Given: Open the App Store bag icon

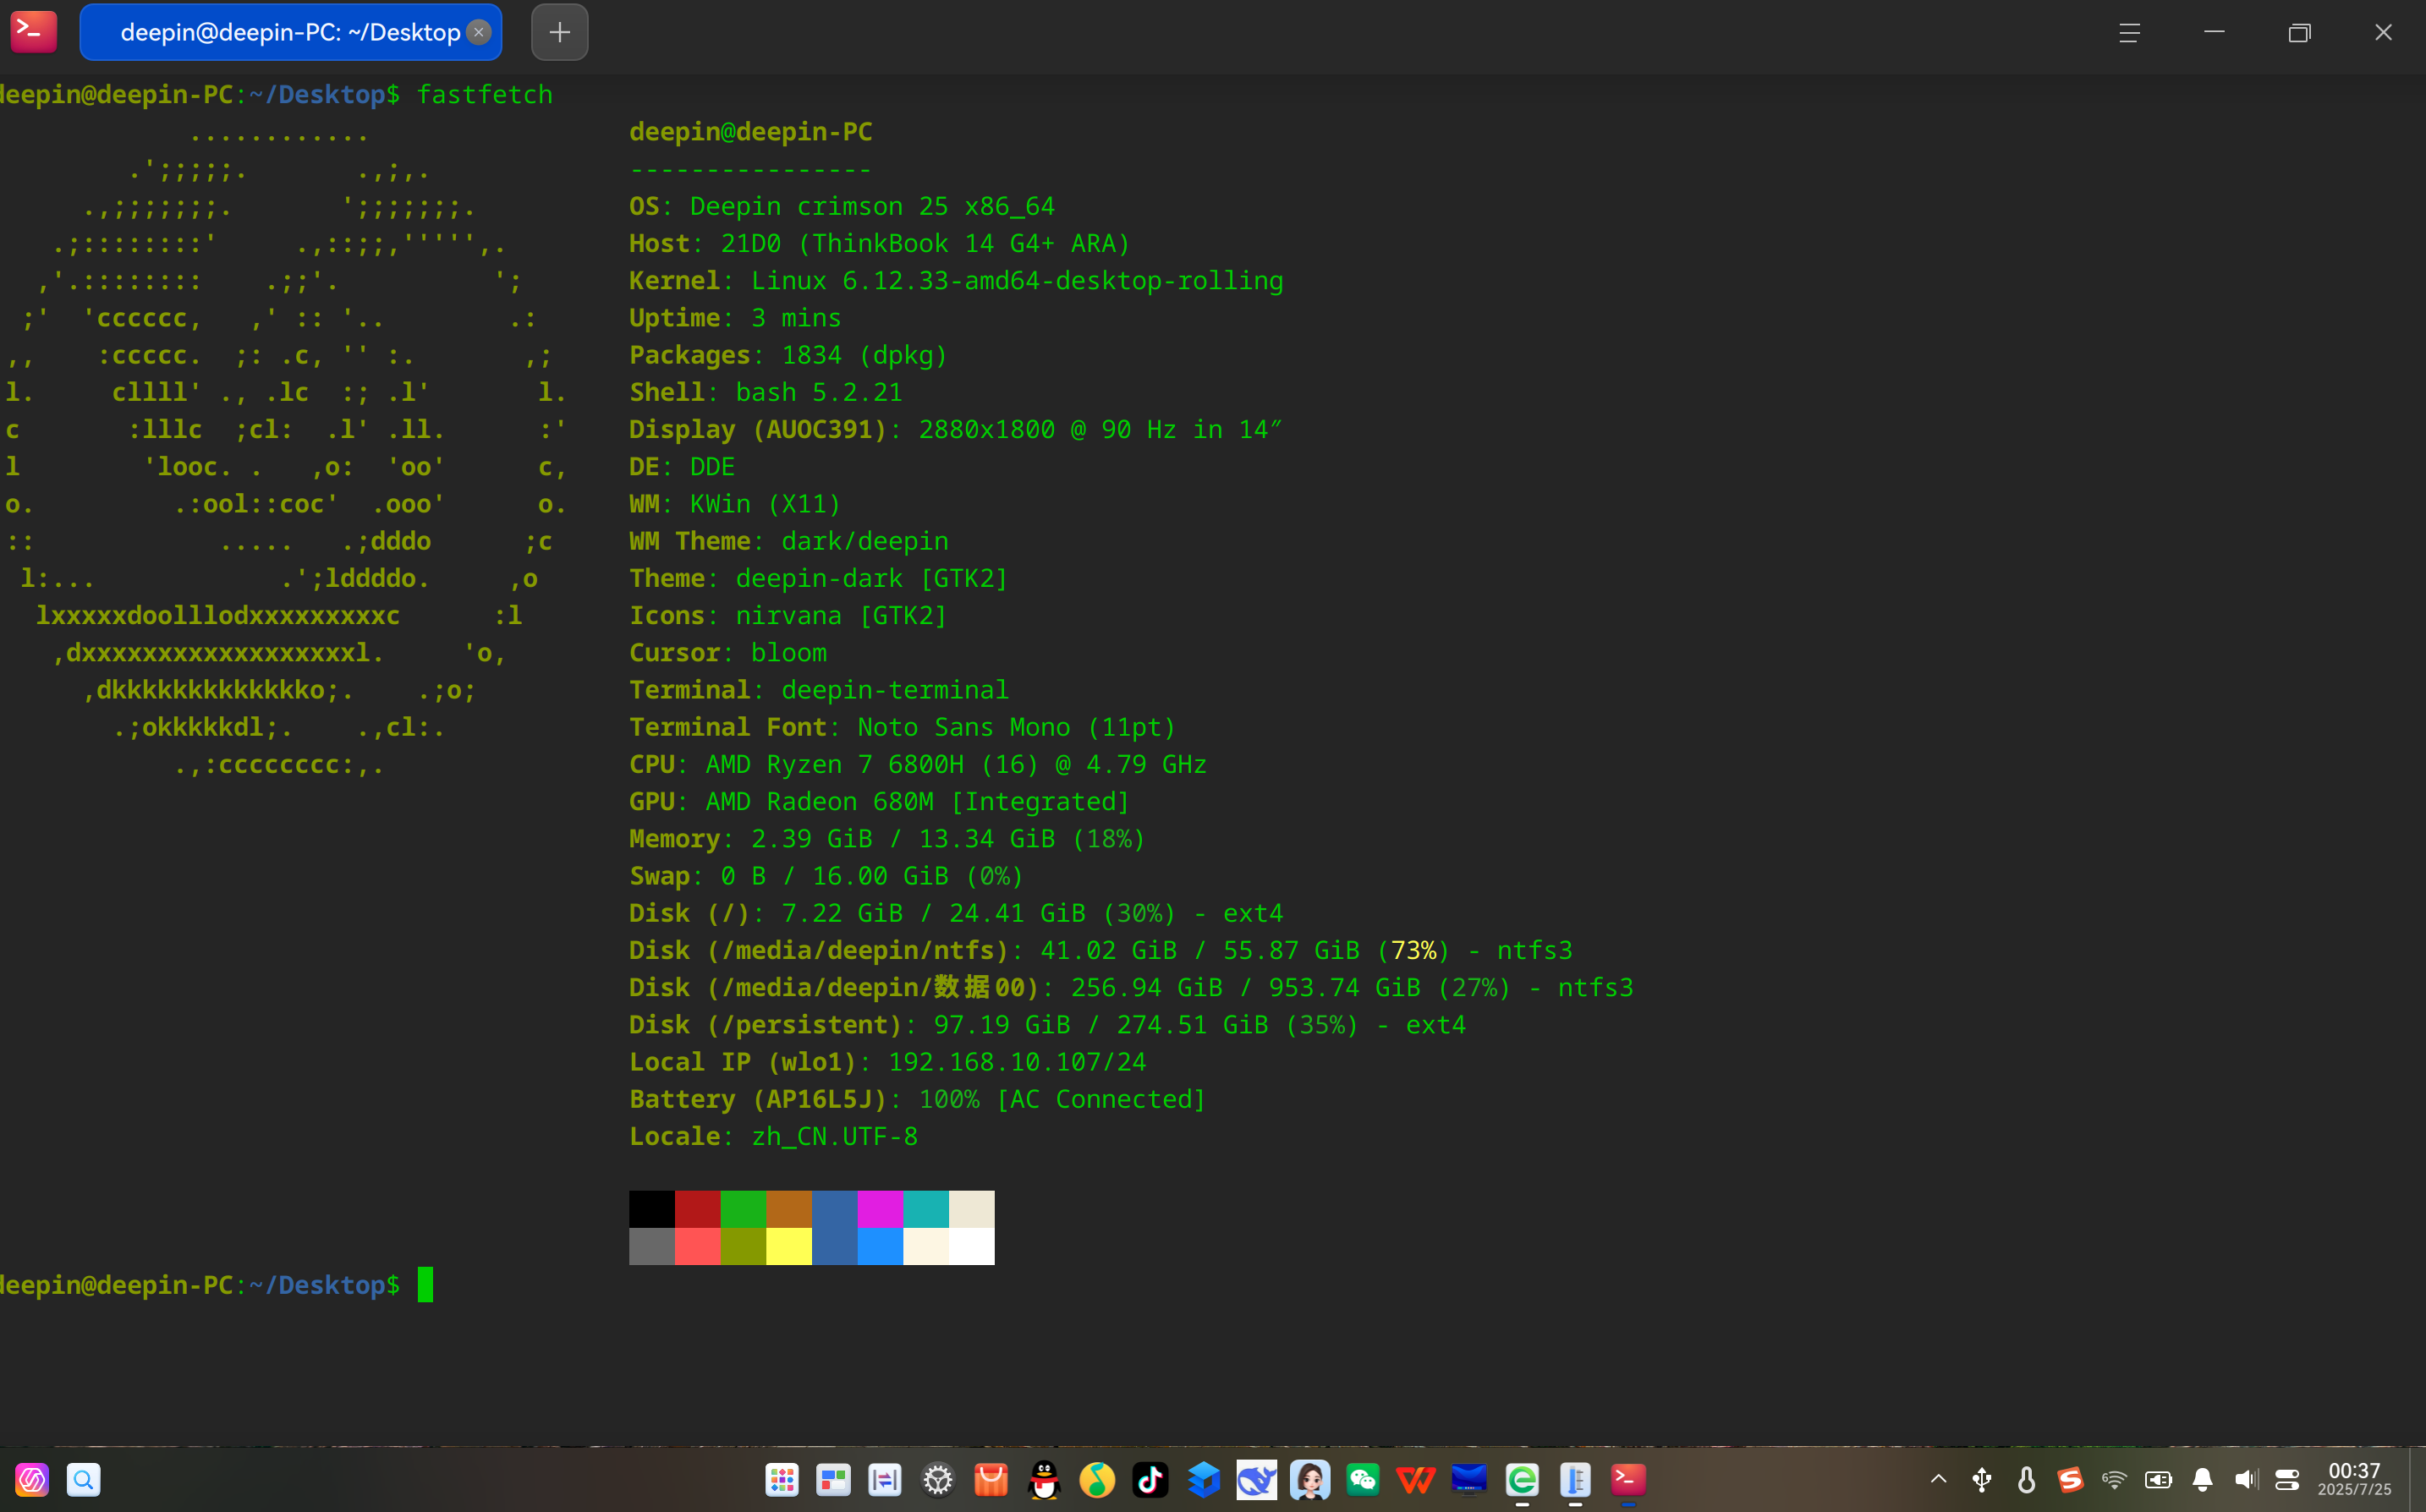Looking at the screenshot, I should tap(990, 1479).
